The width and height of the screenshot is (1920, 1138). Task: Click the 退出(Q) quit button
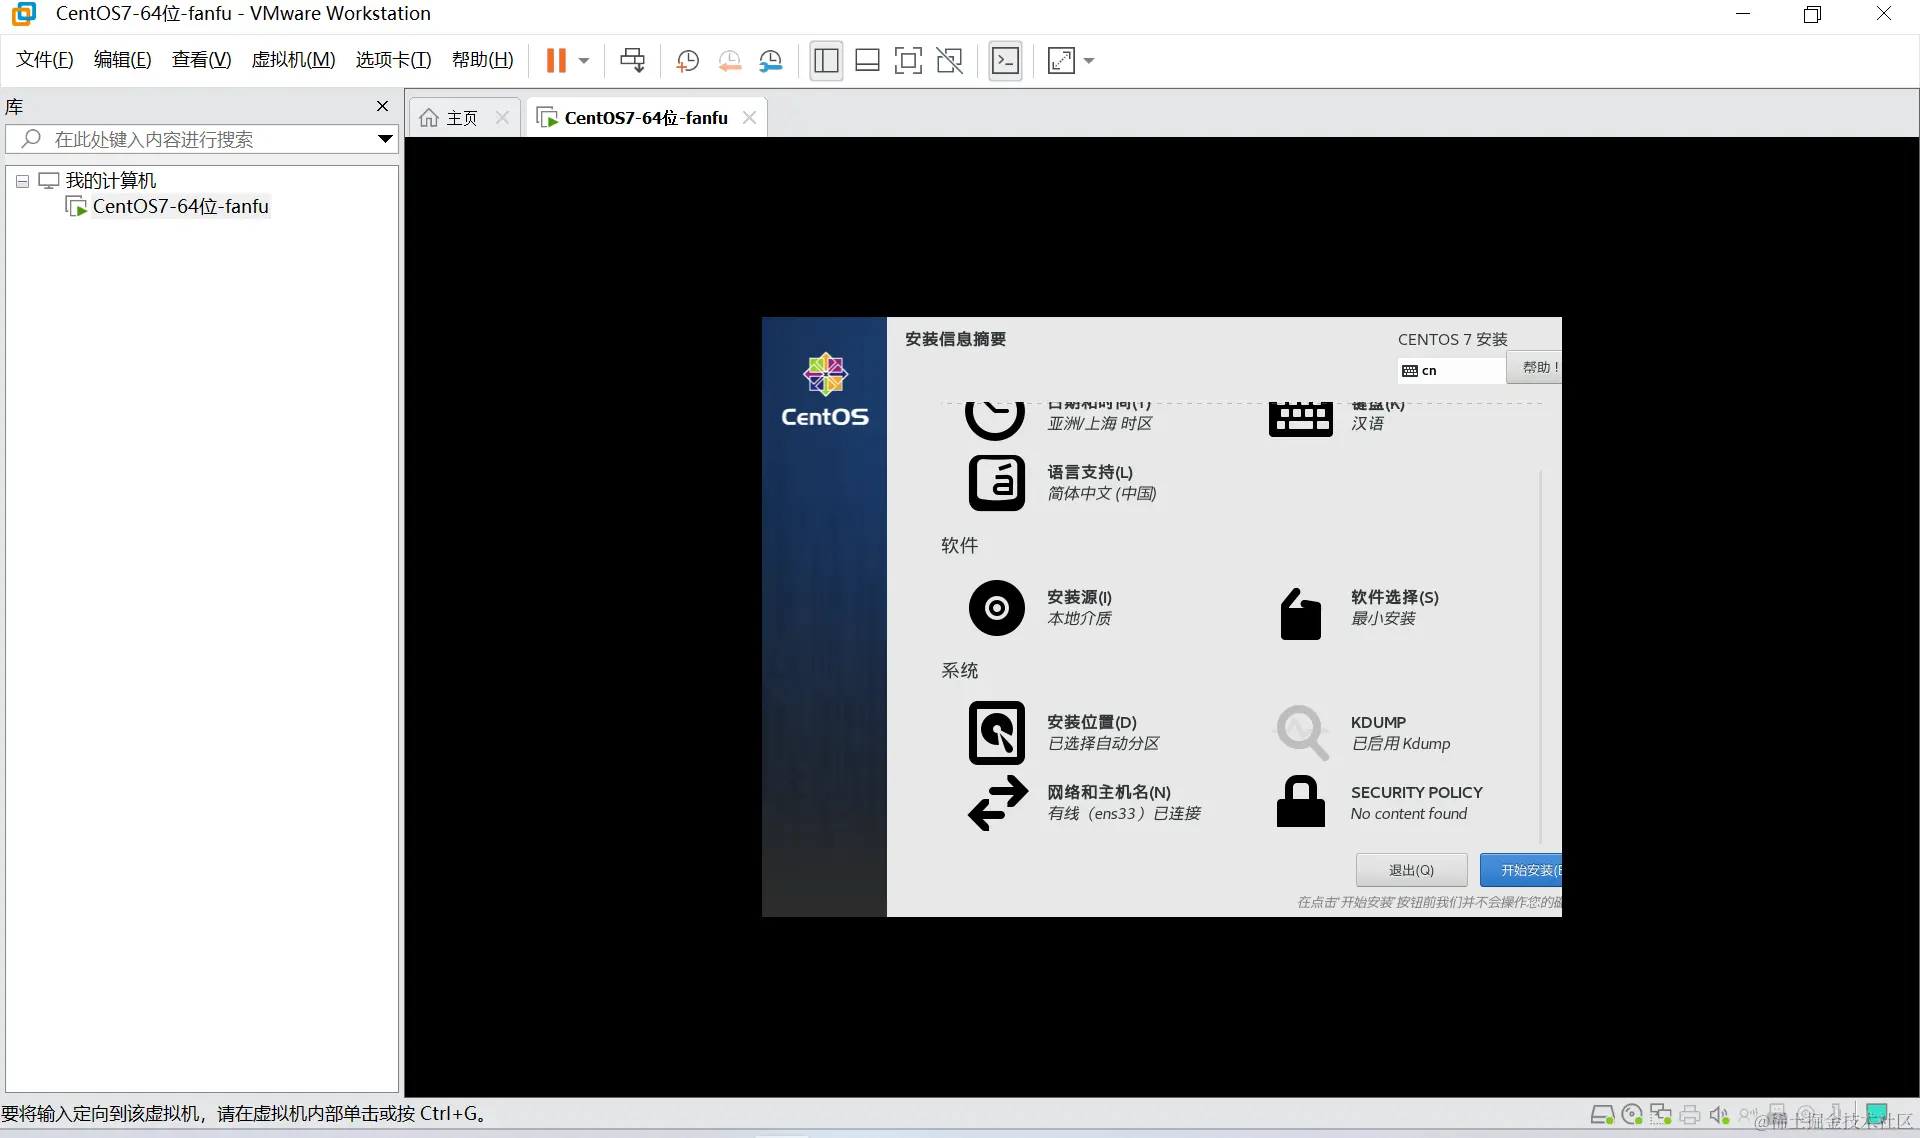click(1411, 870)
